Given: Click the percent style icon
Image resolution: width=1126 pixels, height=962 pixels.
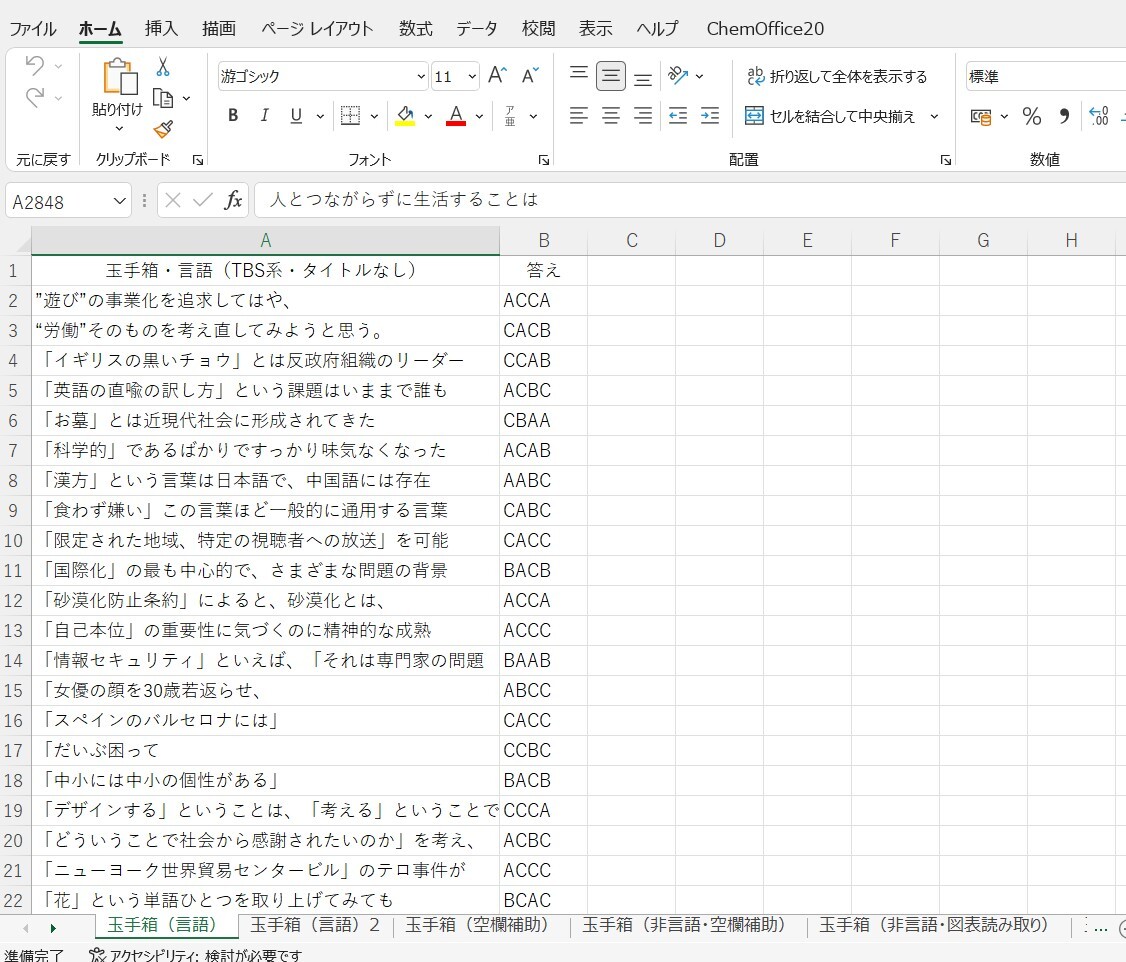Looking at the screenshot, I should (x=1031, y=116).
